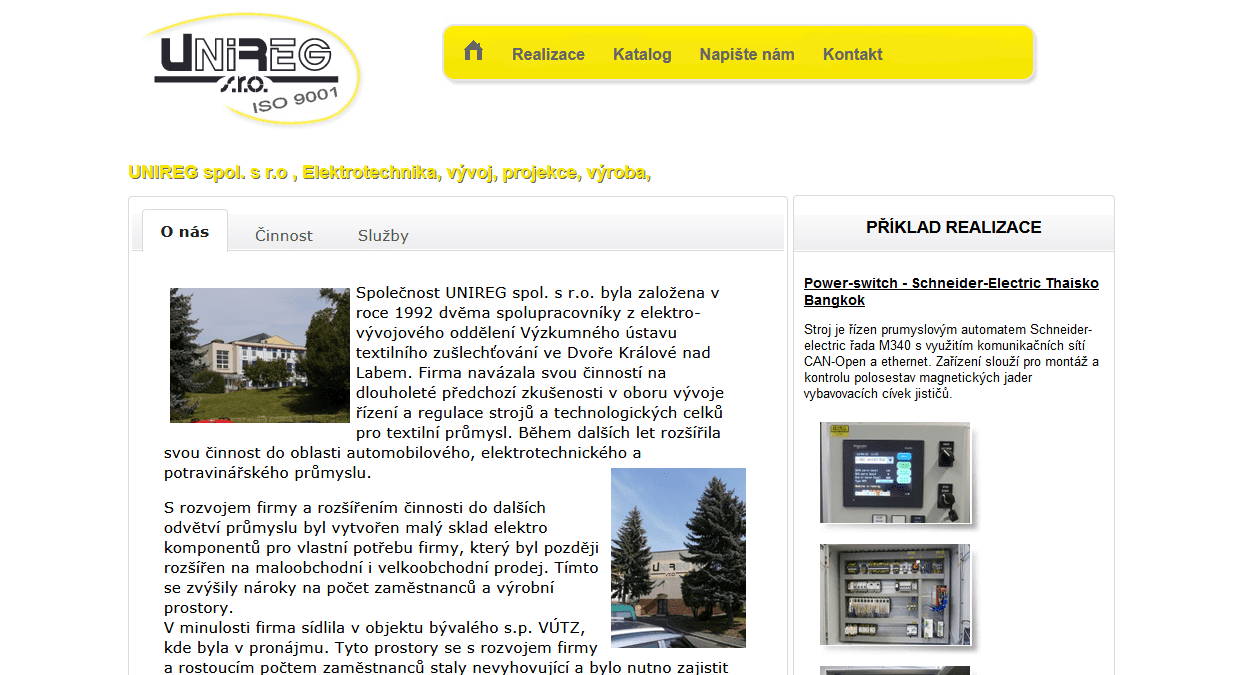The height and width of the screenshot is (675, 1234).
Task: Switch to the Činnost tab
Action: (284, 235)
